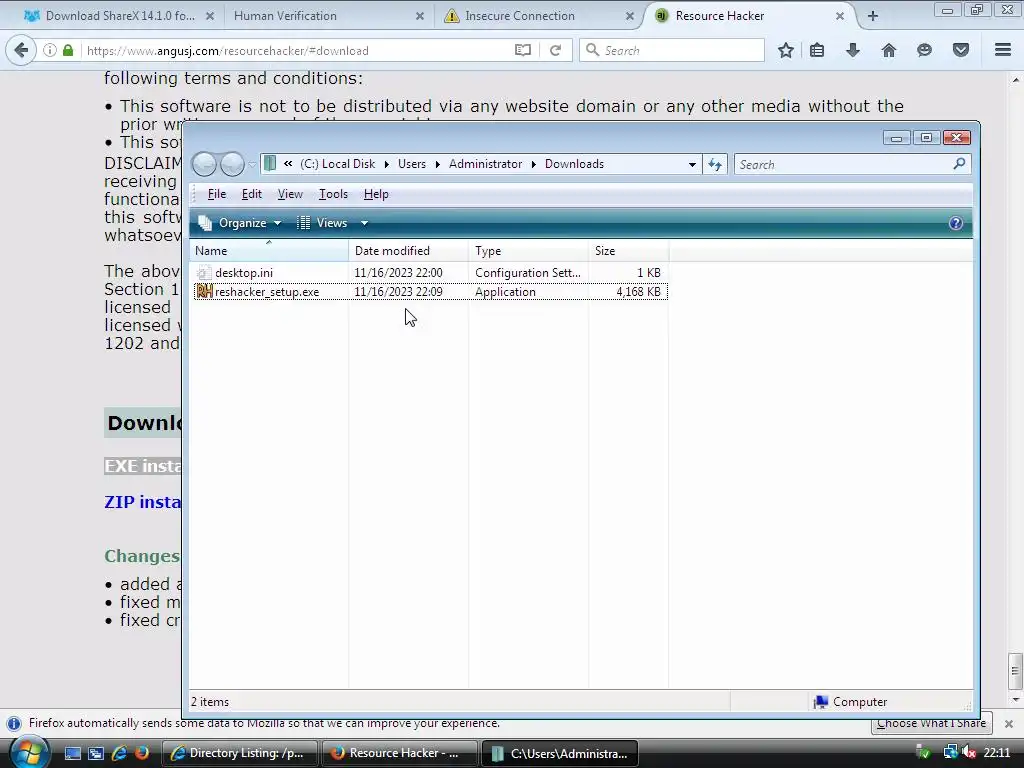Click Explorer back navigation button
1024x768 pixels.
(204, 164)
